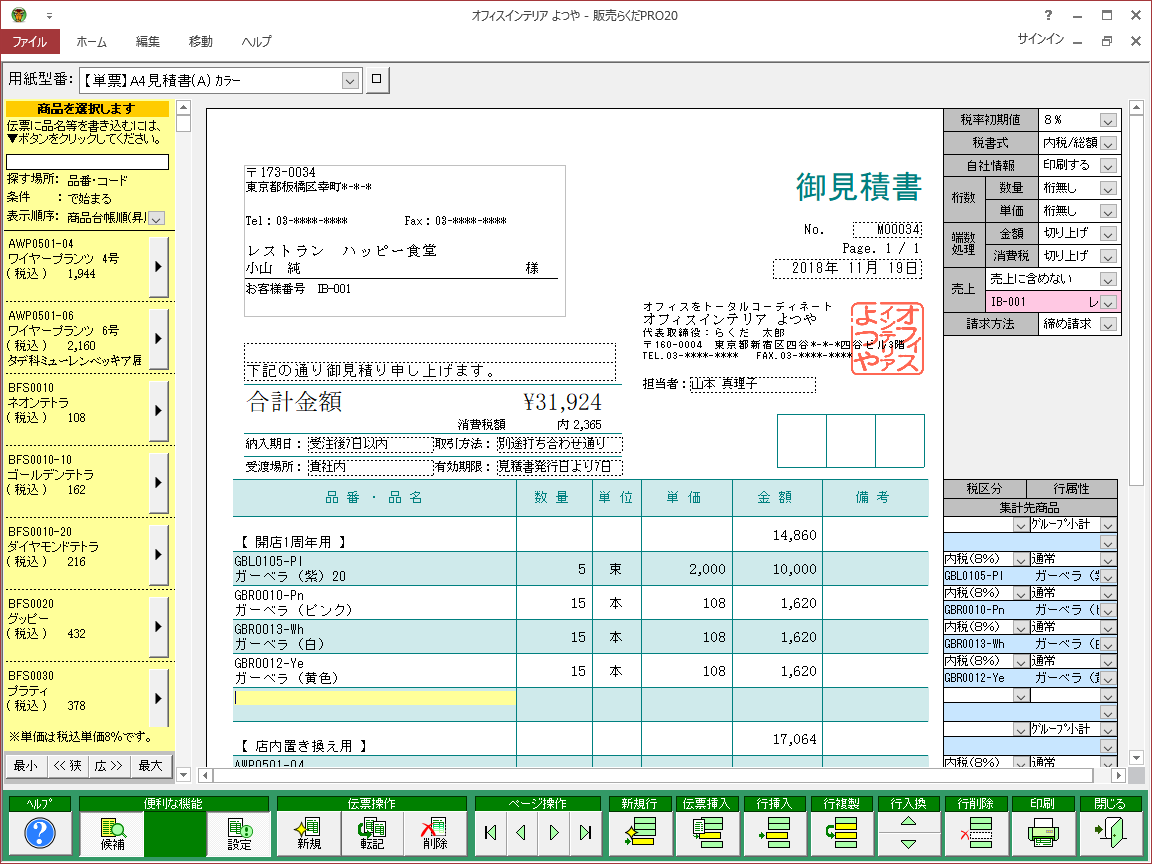Viewport: 1152px width, 864px height.
Task: Click the 転記 transfer icon
Action: (x=372, y=833)
